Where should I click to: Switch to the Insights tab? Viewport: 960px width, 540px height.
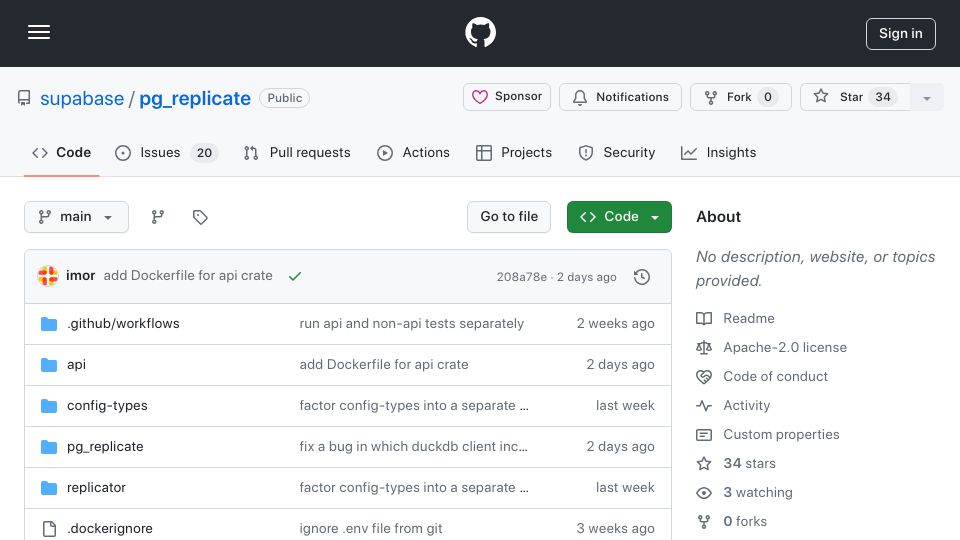(x=719, y=152)
